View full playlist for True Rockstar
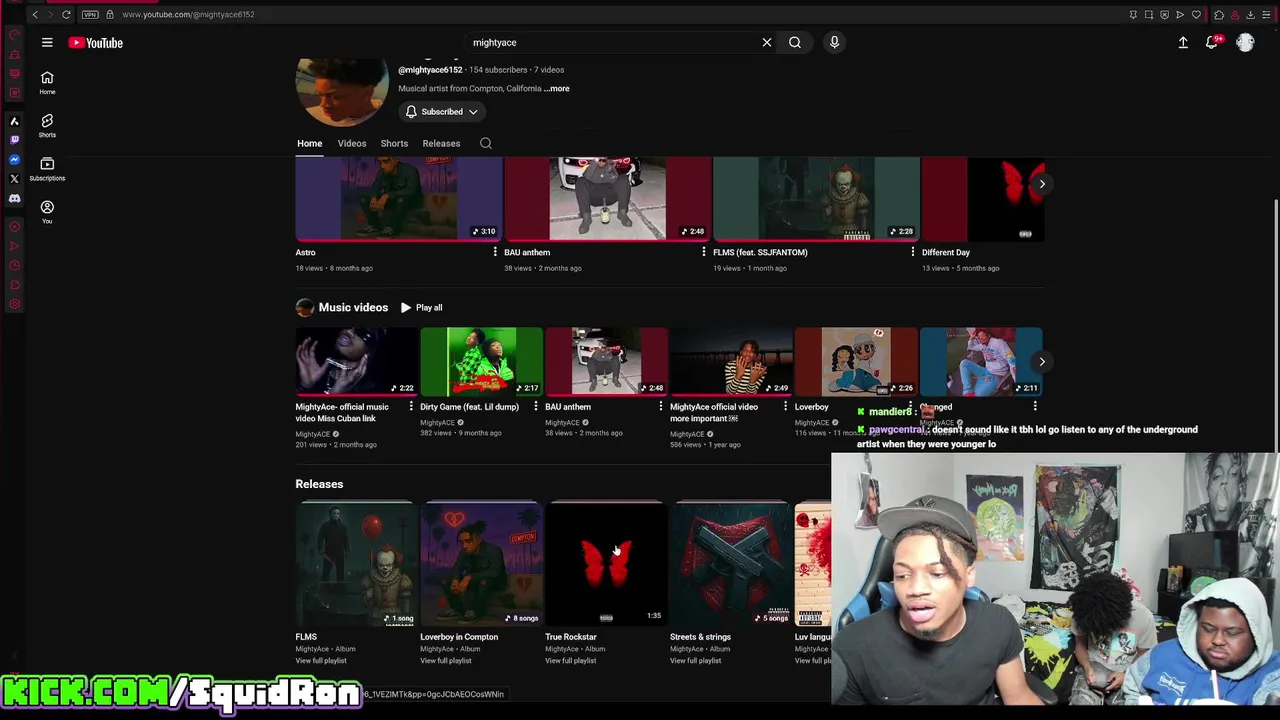This screenshot has width=1280, height=720. pyautogui.click(x=571, y=661)
